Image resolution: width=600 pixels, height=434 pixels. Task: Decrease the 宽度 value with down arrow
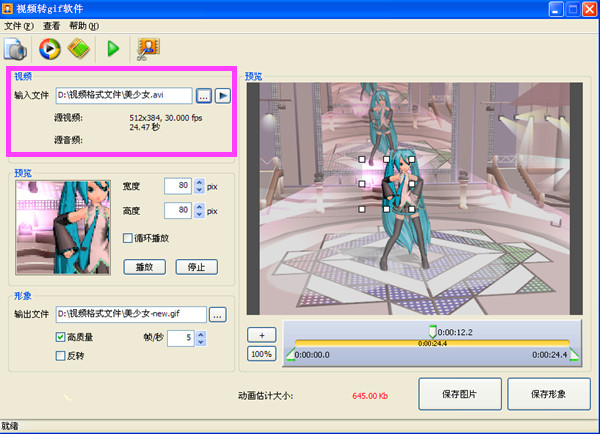(199, 190)
